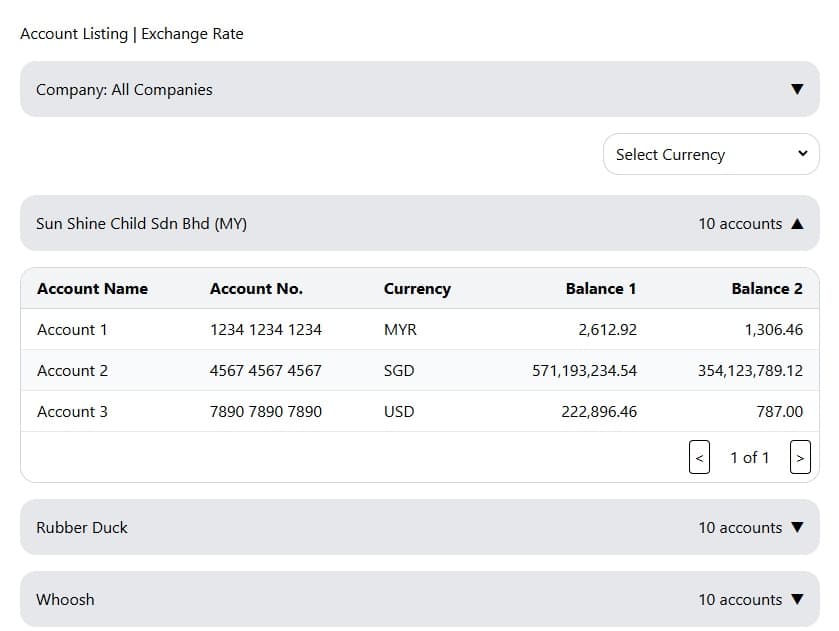Click account number 1234 1234 1234
The width and height of the screenshot is (839, 631).
[x=266, y=329]
